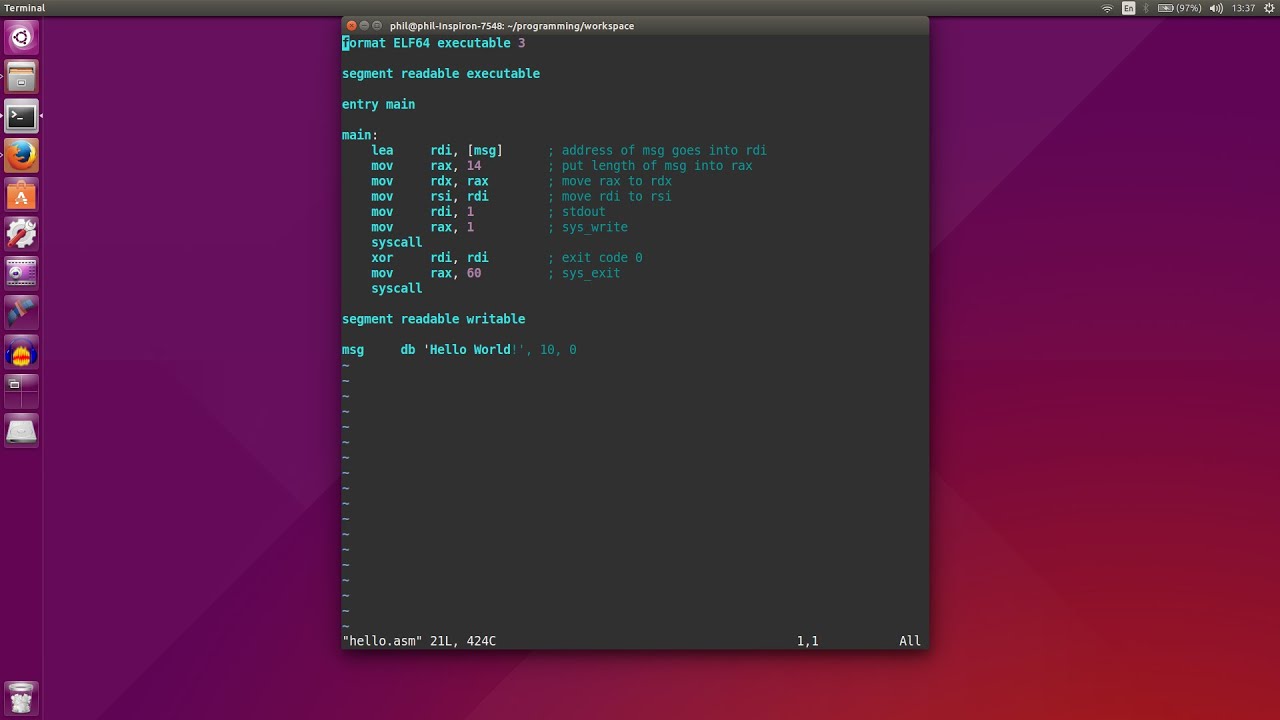Click the 13:37 clock in panel
1280x720 pixels.
(1243, 8)
